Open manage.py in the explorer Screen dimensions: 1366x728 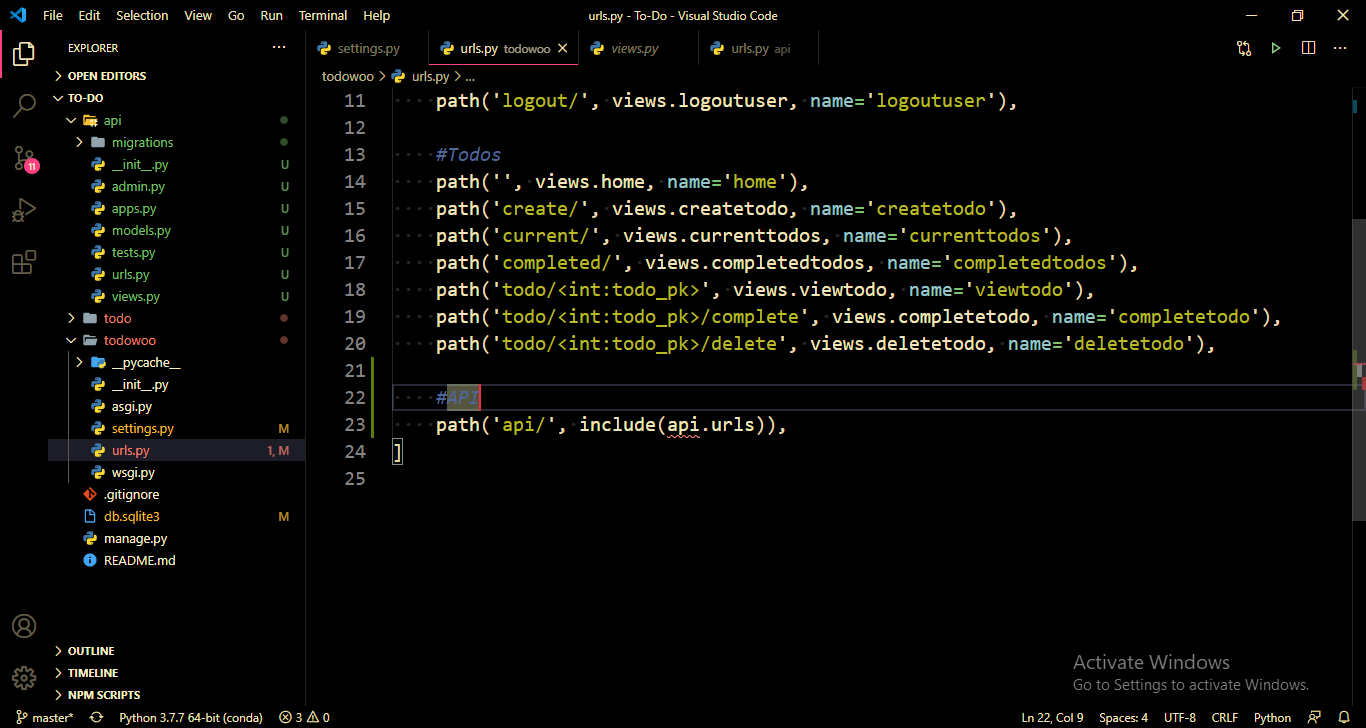pos(176,538)
